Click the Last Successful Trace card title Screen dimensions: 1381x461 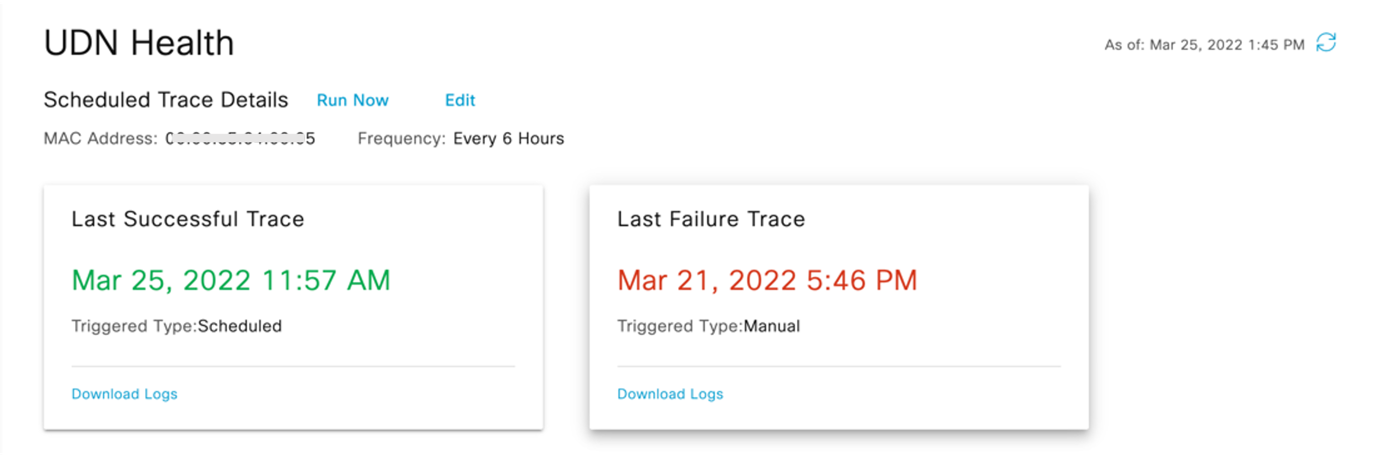(x=188, y=219)
